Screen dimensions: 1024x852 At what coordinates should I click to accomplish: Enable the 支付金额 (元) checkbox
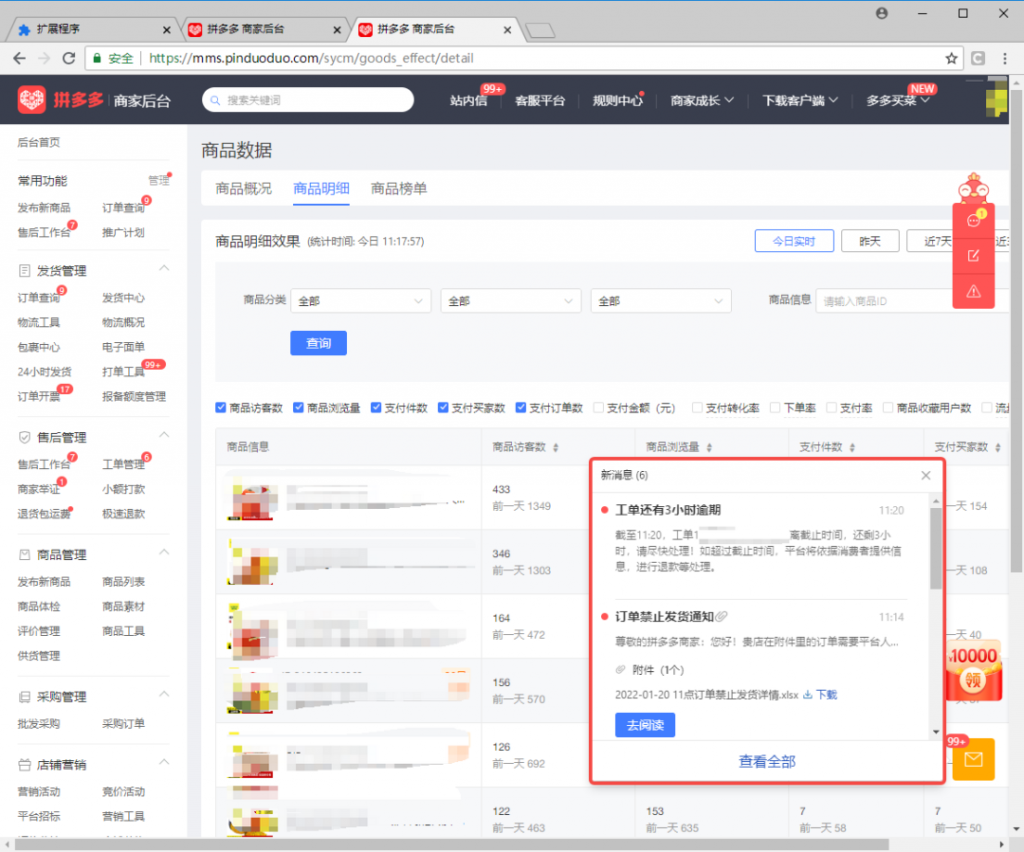(598, 408)
